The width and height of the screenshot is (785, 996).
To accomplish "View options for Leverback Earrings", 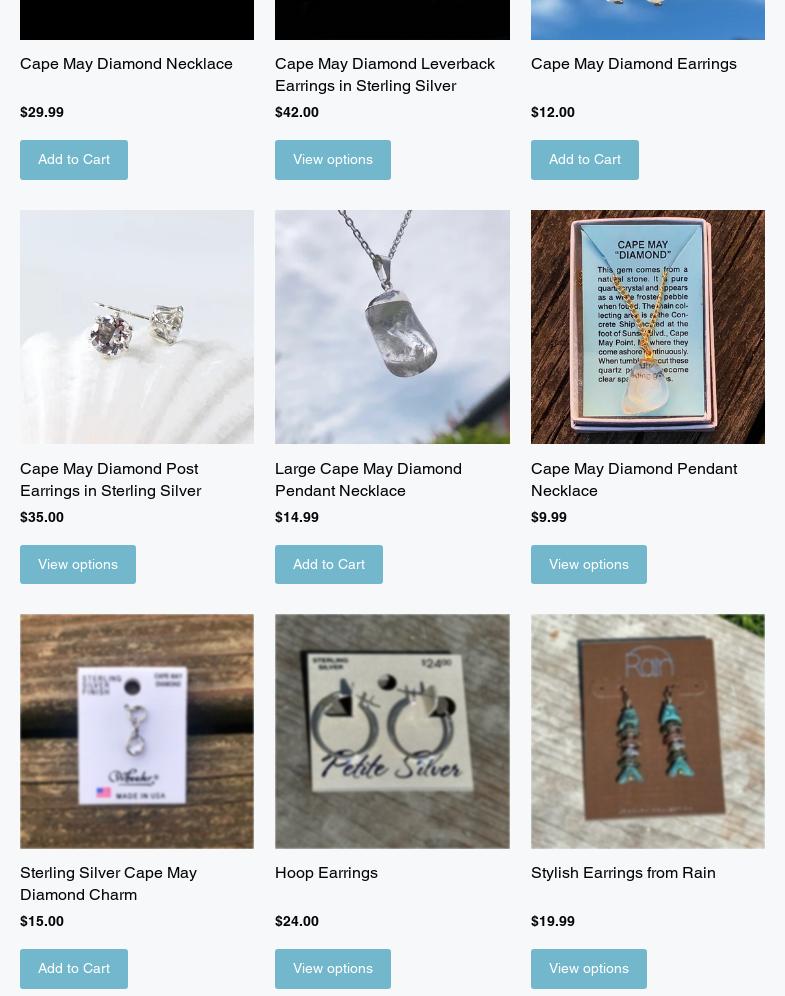I will [x=333, y=159].
